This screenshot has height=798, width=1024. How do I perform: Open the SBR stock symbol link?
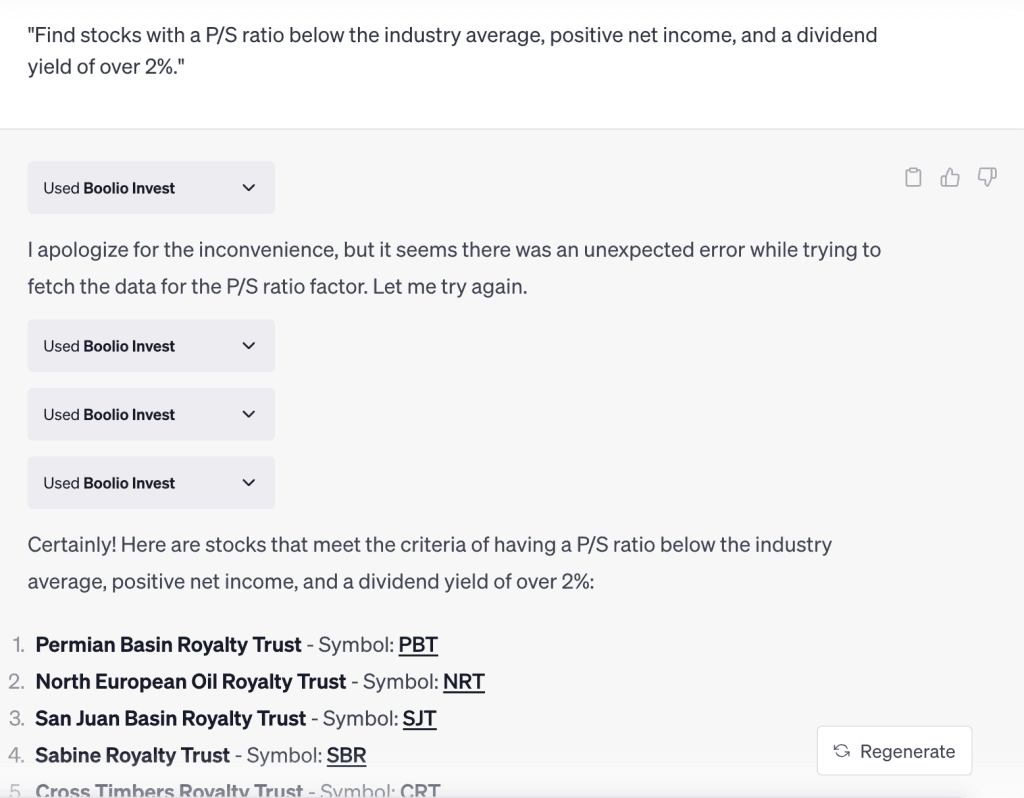346,756
